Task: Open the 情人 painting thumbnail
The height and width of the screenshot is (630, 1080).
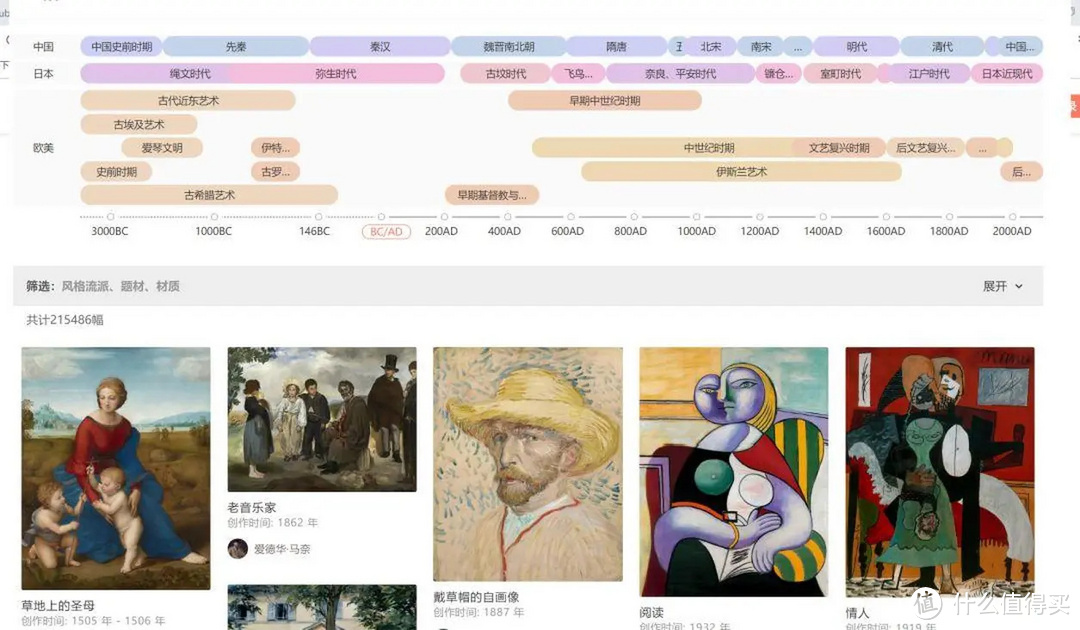Action: pos(939,472)
